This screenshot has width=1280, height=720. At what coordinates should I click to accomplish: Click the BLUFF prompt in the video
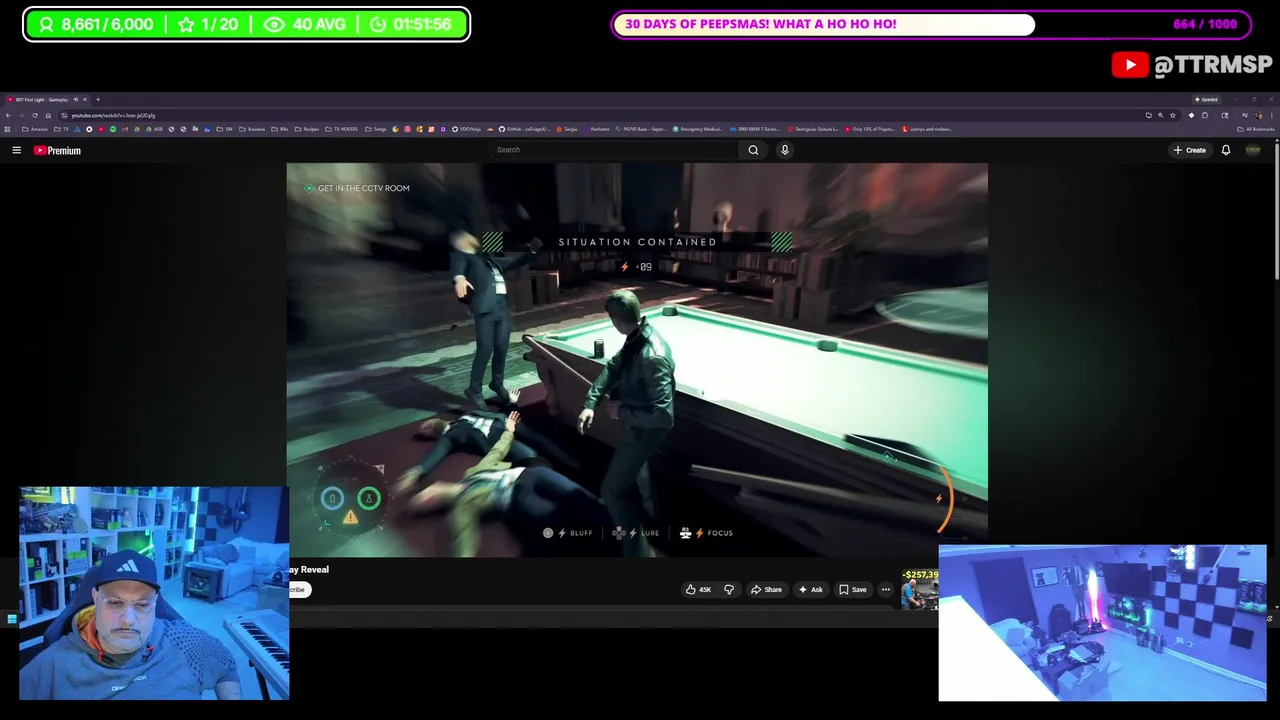pyautogui.click(x=568, y=533)
